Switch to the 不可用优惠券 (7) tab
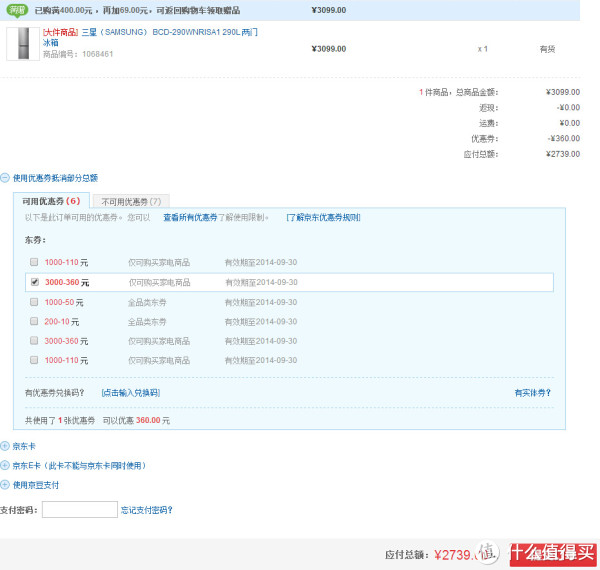The width and height of the screenshot is (600, 570). tap(131, 202)
